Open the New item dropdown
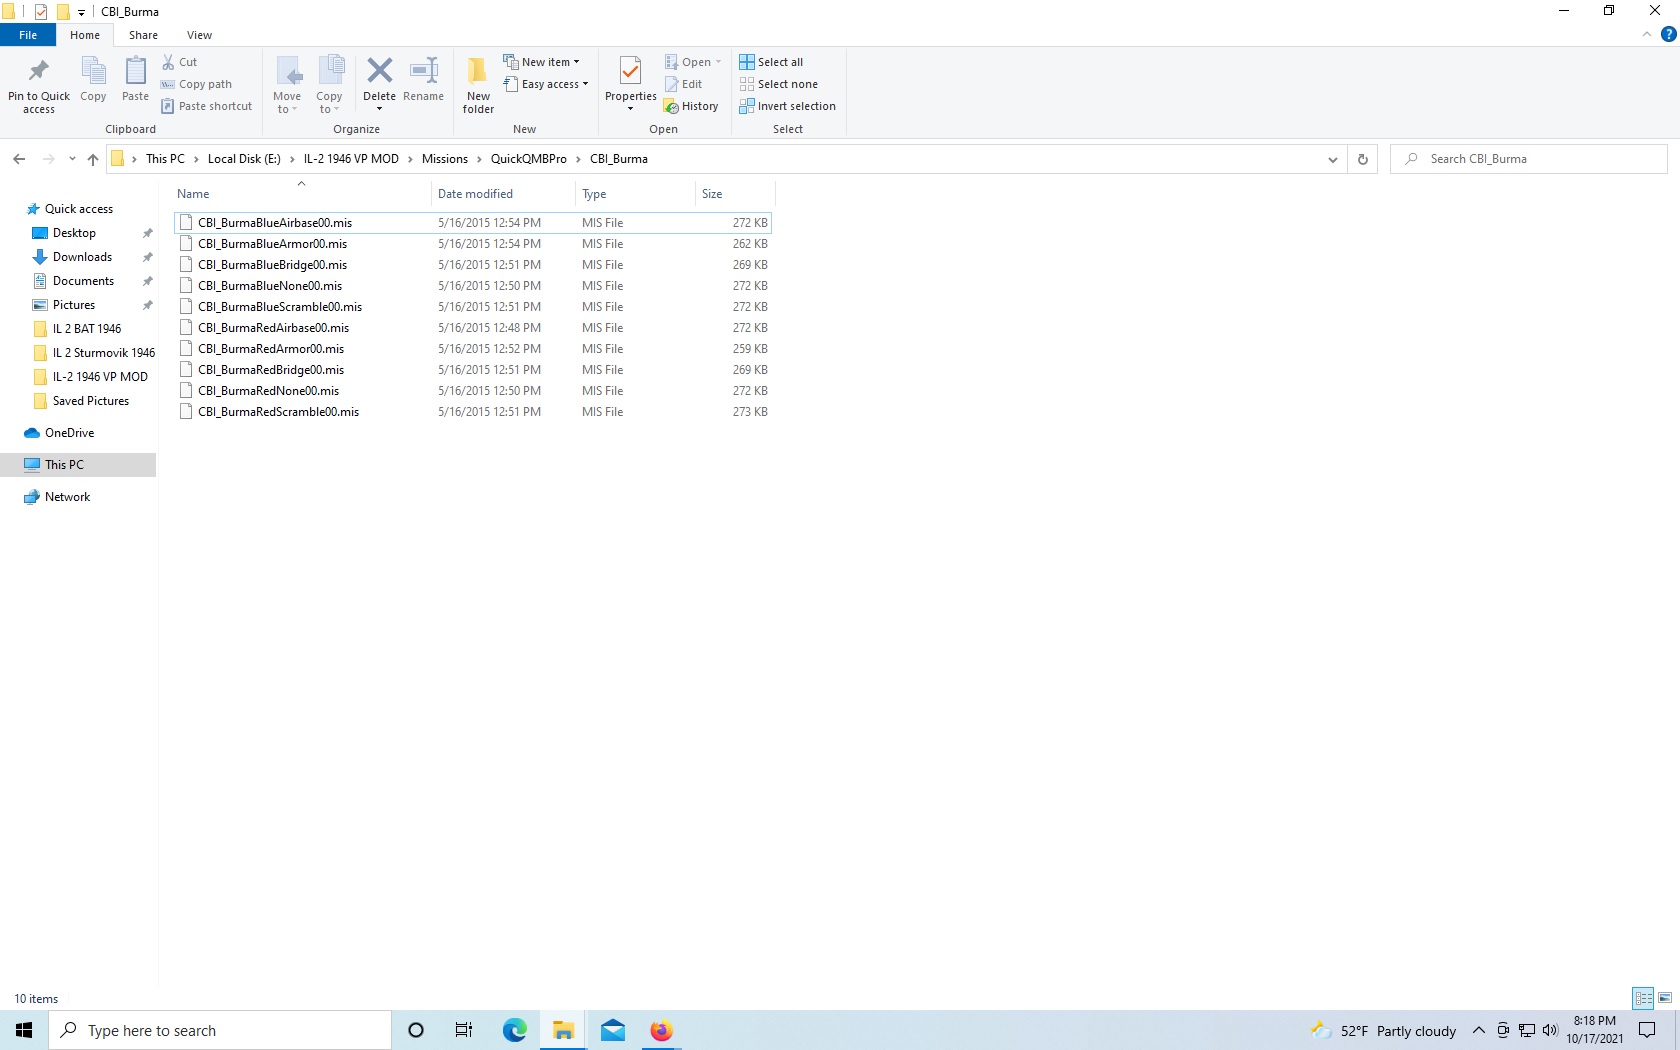 541,62
